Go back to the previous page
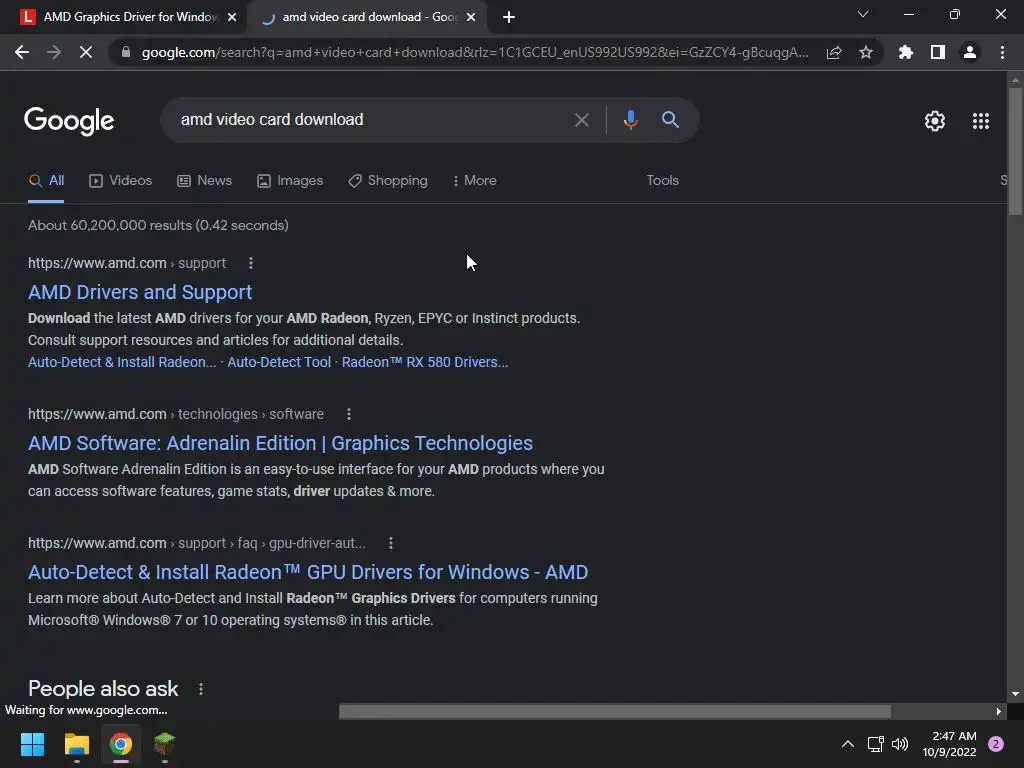Image resolution: width=1024 pixels, height=768 pixels. click(22, 52)
